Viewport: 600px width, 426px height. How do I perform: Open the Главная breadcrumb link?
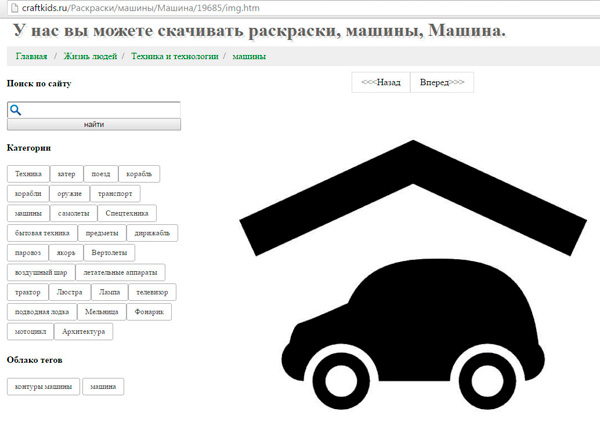[31, 57]
